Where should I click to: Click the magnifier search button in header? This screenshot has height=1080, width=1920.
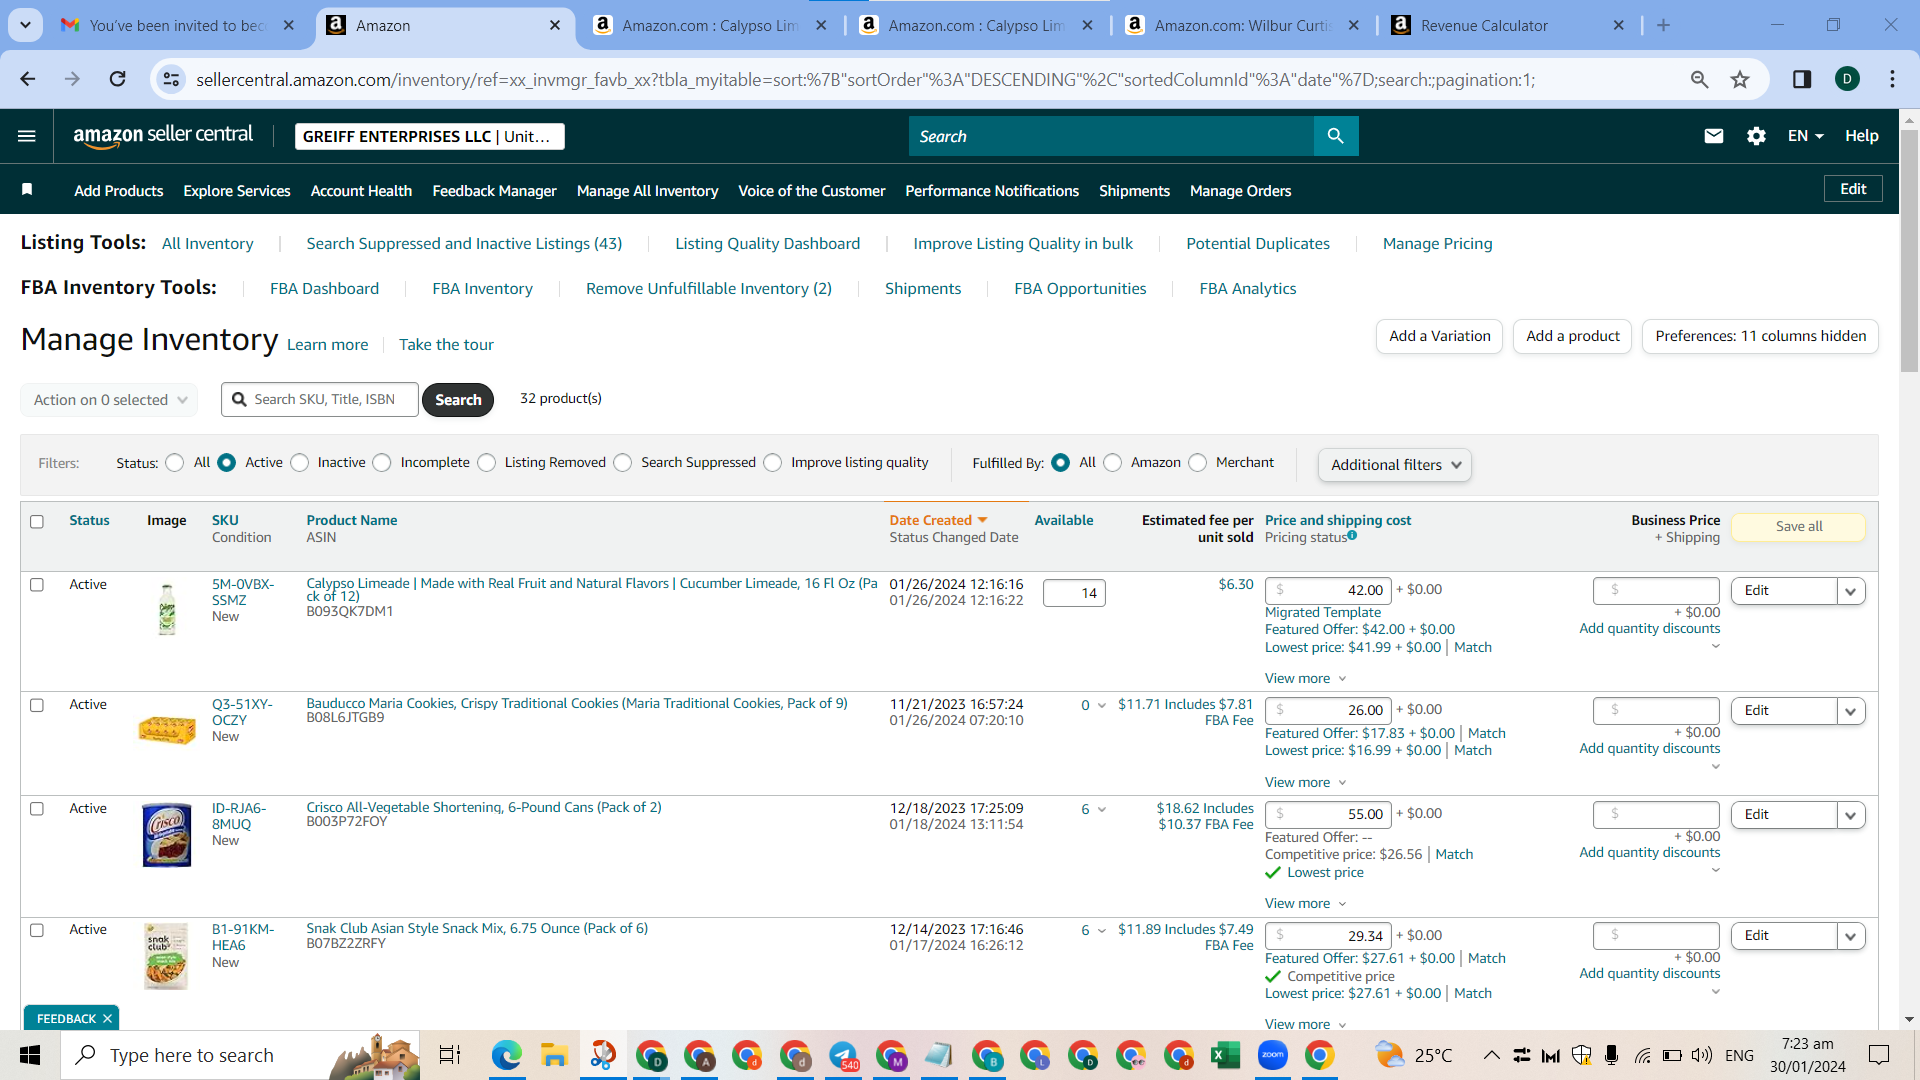pyautogui.click(x=1336, y=136)
